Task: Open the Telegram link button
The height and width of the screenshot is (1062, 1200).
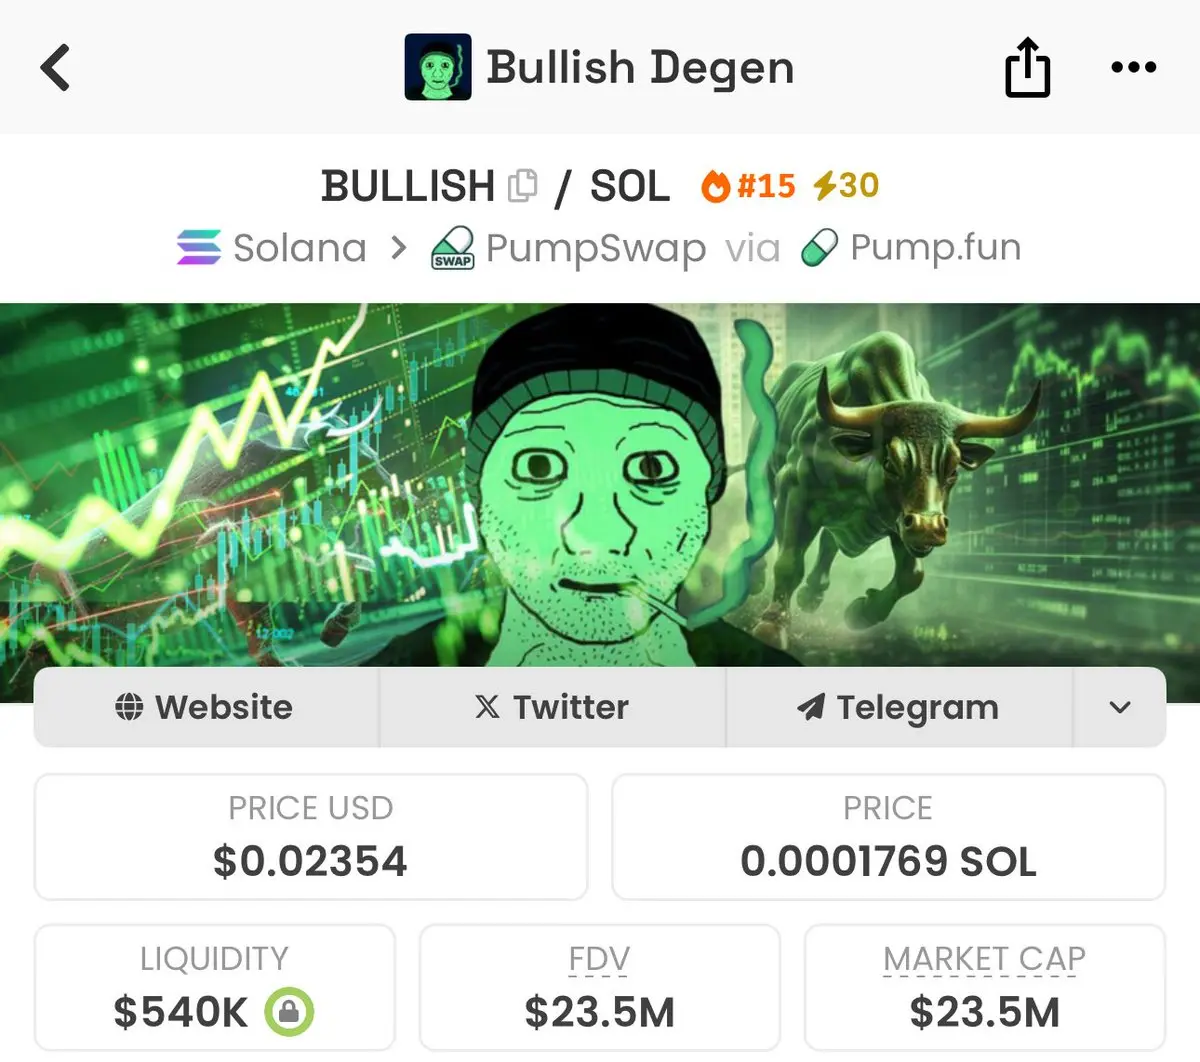Action: [x=899, y=707]
